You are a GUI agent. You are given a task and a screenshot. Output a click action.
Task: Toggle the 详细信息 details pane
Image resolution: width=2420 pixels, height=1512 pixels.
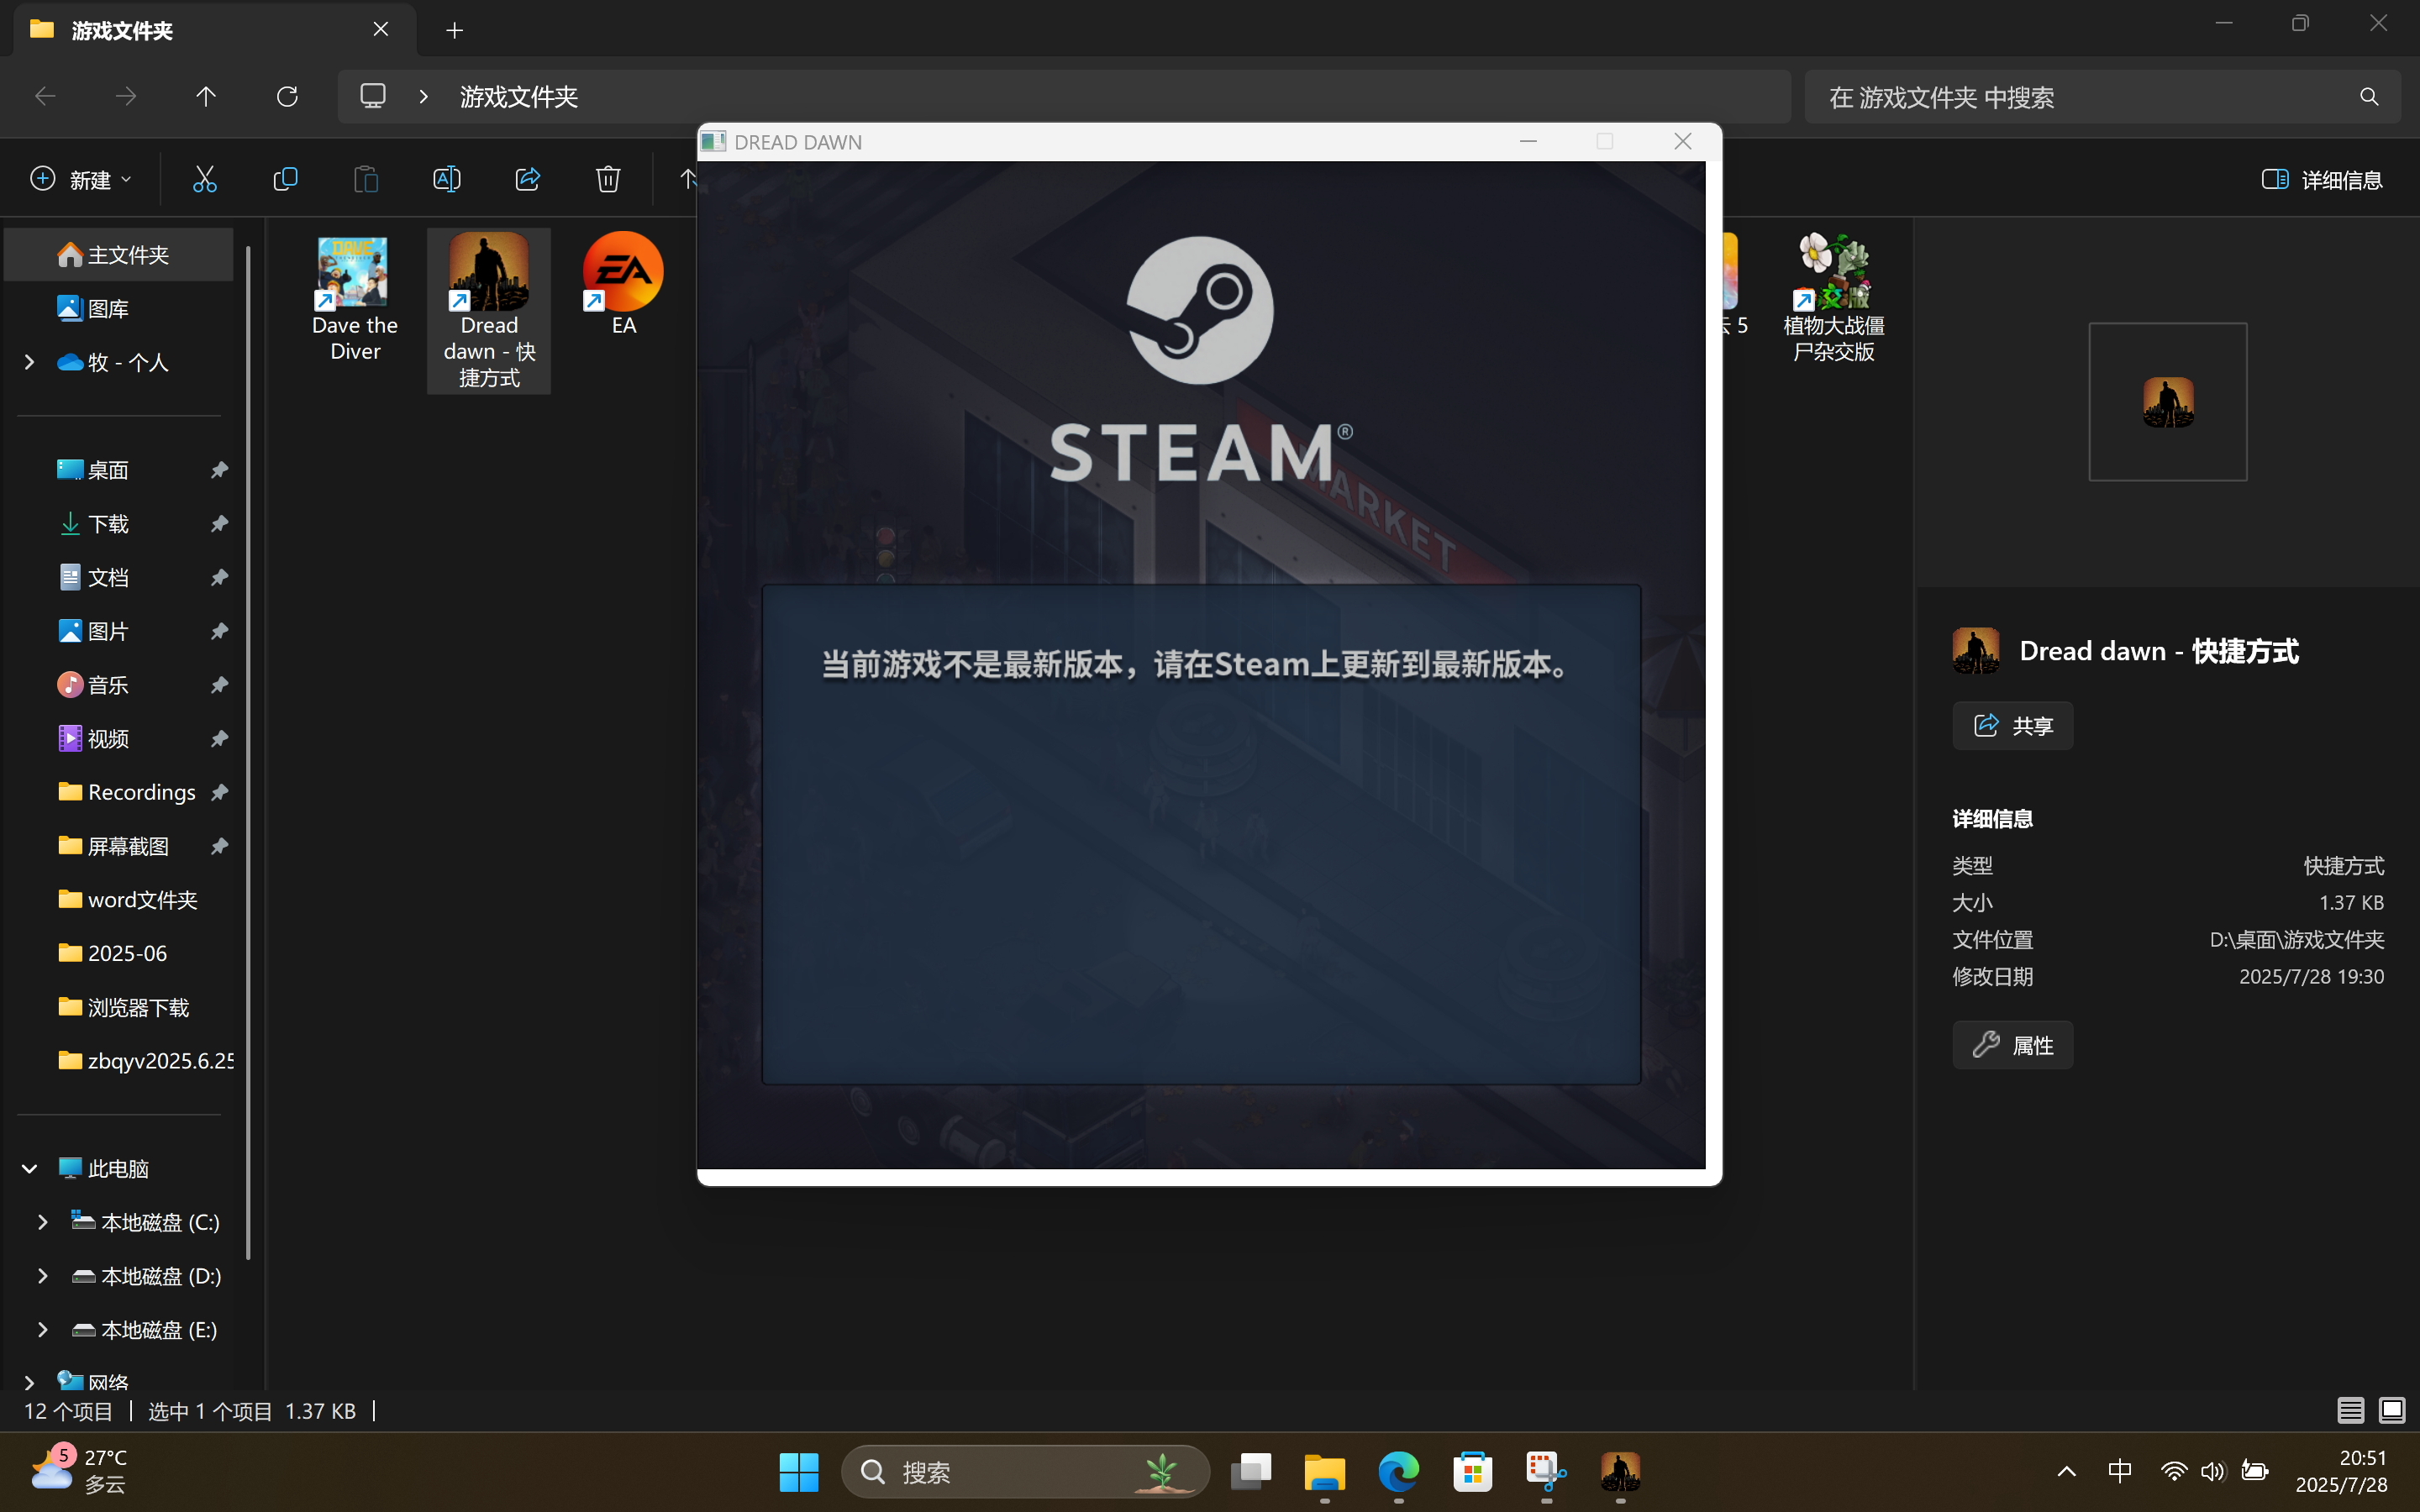[x=2322, y=179]
